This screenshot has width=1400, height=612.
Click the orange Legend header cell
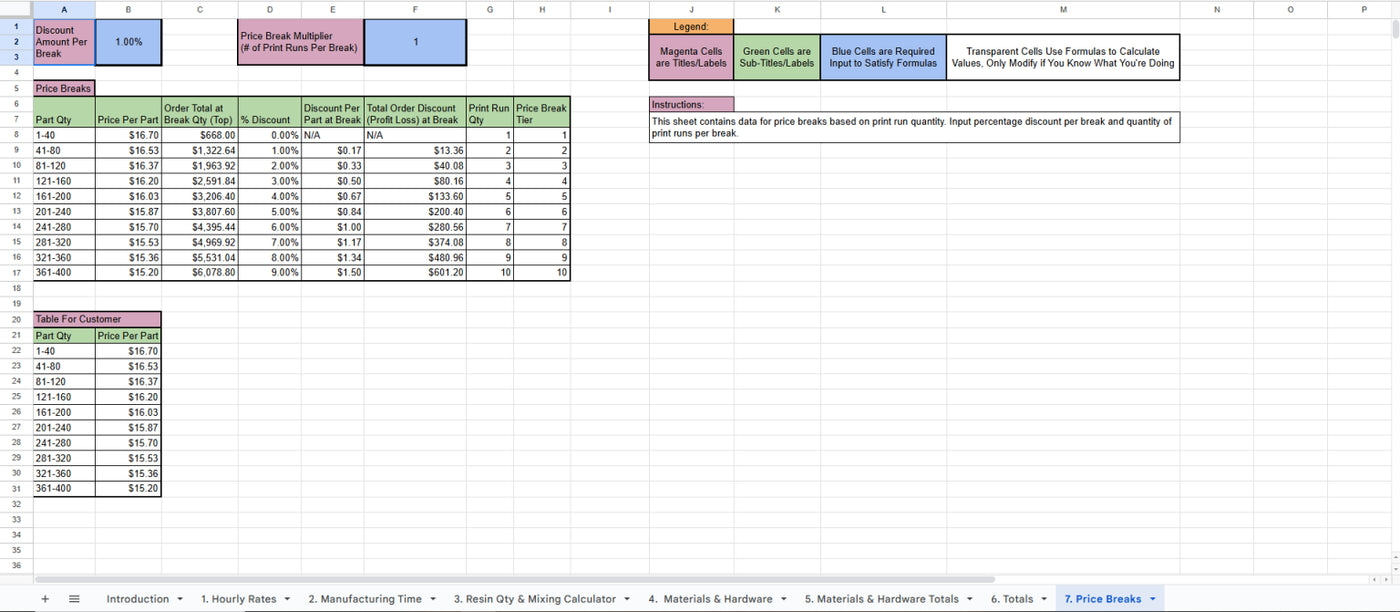691,27
